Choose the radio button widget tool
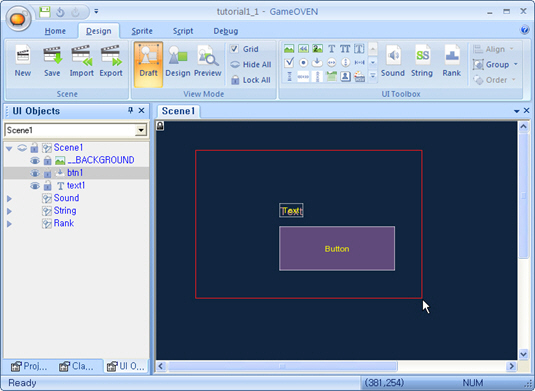Image resolution: width=535 pixels, height=391 pixels. [x=303, y=62]
